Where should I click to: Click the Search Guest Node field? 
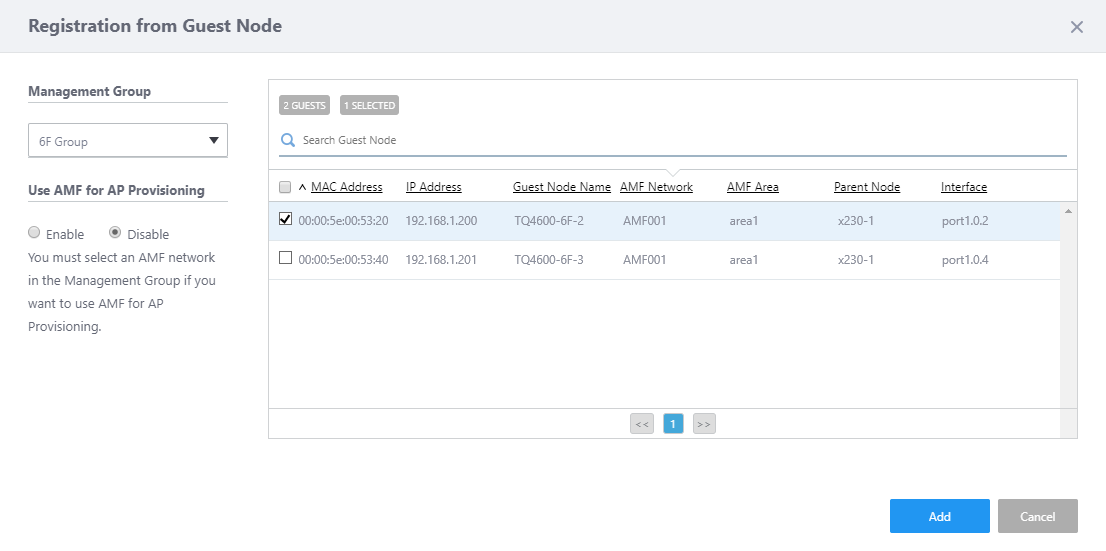683,140
